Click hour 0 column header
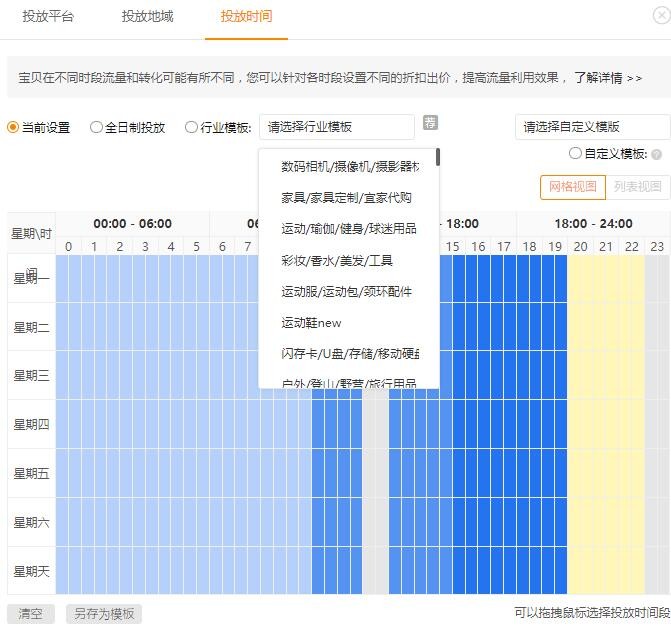The height and width of the screenshot is (640, 671). [x=68, y=246]
